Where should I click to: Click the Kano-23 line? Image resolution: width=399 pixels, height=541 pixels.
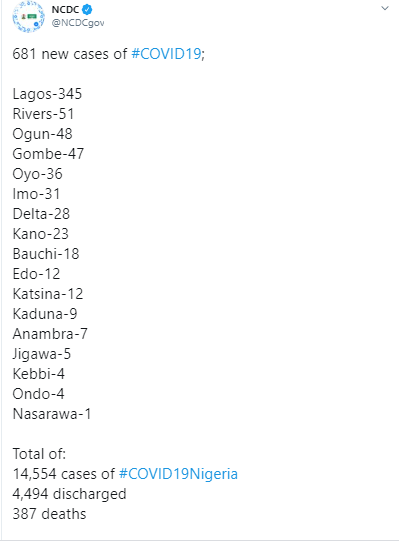(x=41, y=234)
